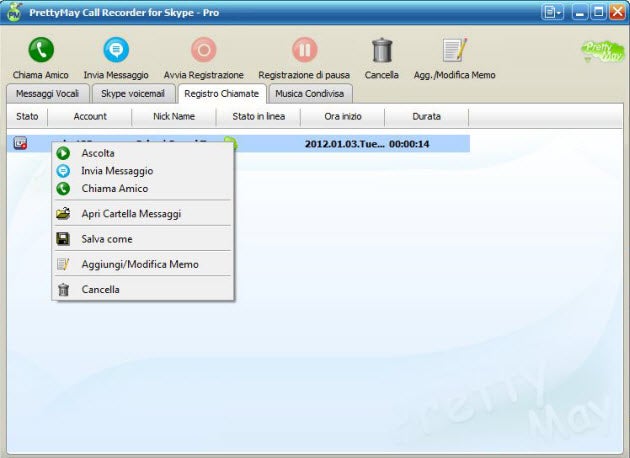630x458 pixels.
Task: Click the Cancella trash can toolbar icon
Action: pos(382,50)
